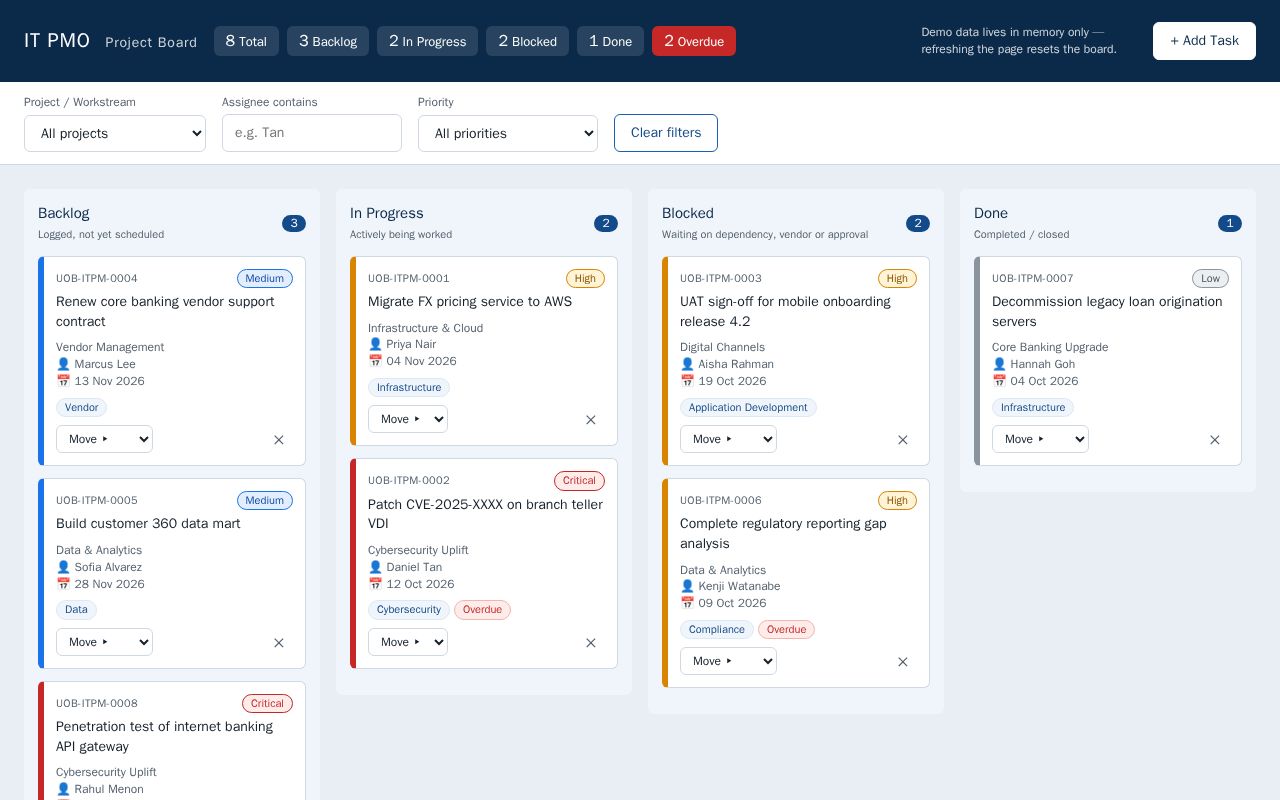Image resolution: width=1280 pixels, height=800 pixels.
Task: Click the Blocked column count badge
Action: point(918,223)
